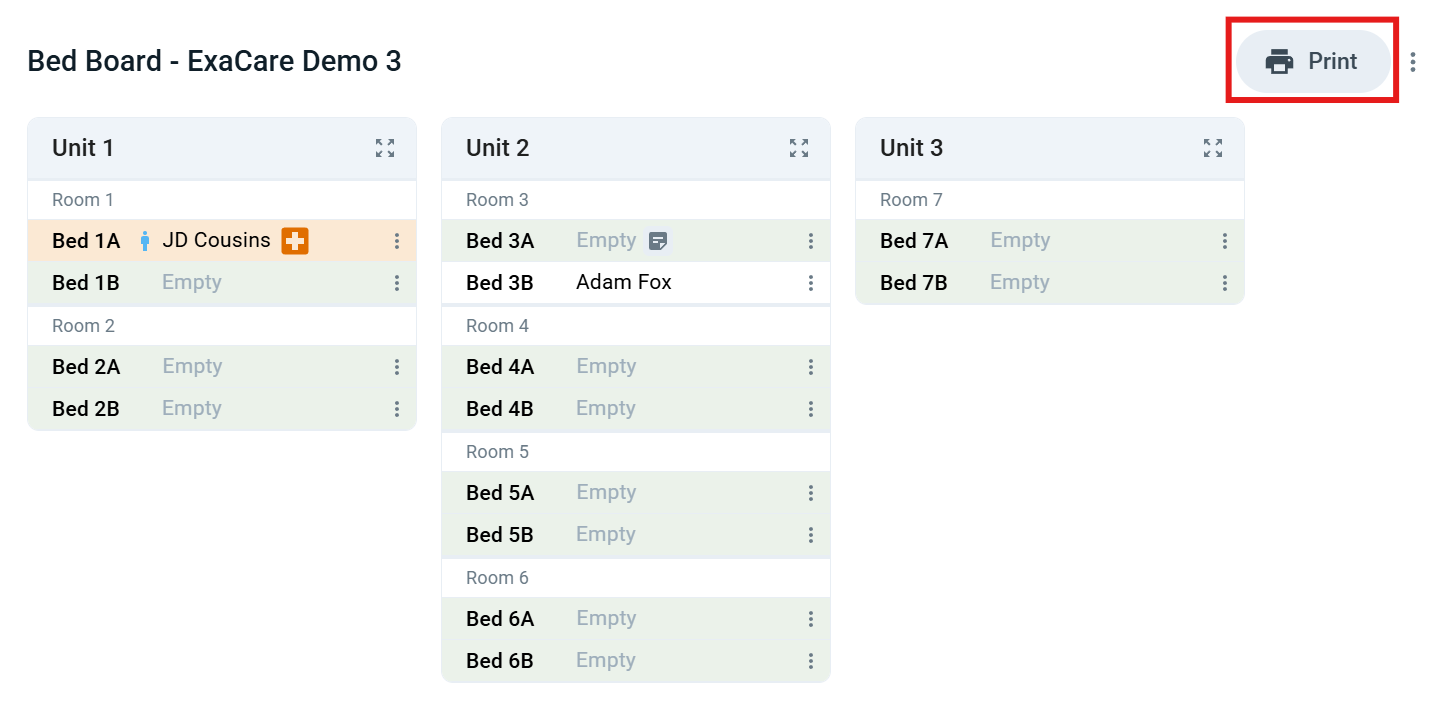Select the empty Bed 7B row
This screenshot has width=1453, height=705.
point(1050,283)
